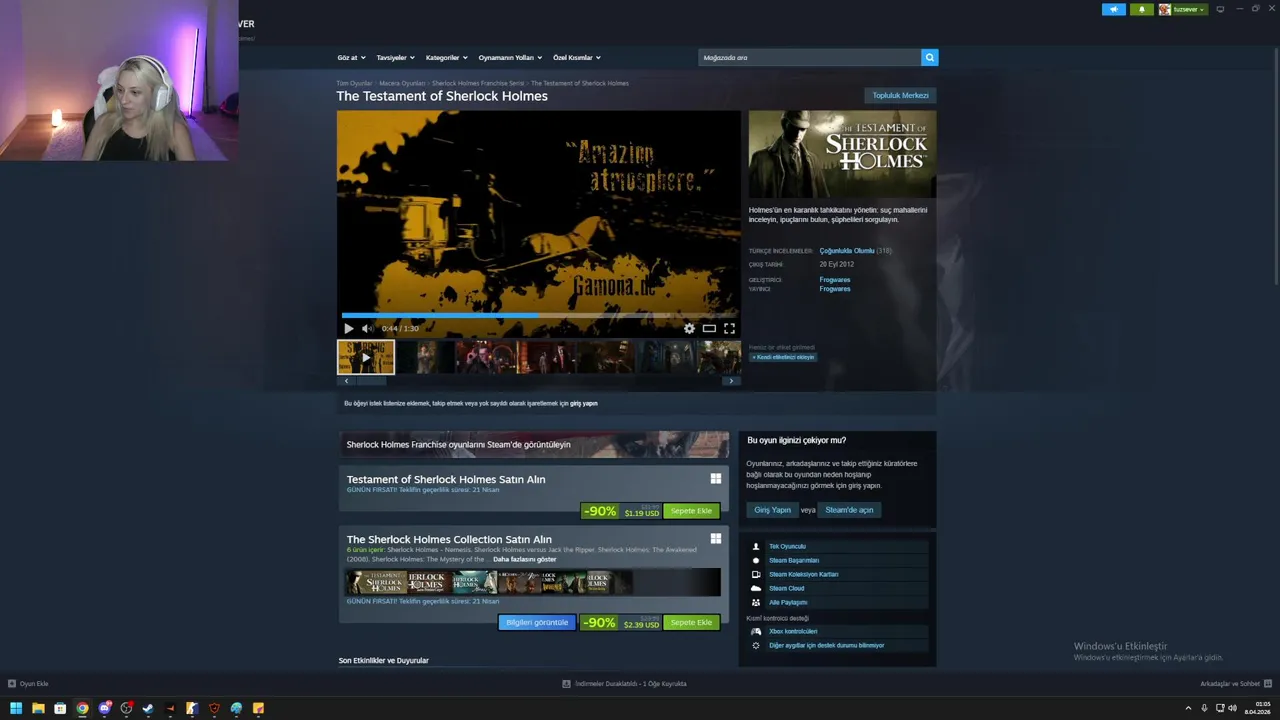Open File Explorer from the taskbar
The width and height of the screenshot is (1280, 720).
tap(38, 708)
